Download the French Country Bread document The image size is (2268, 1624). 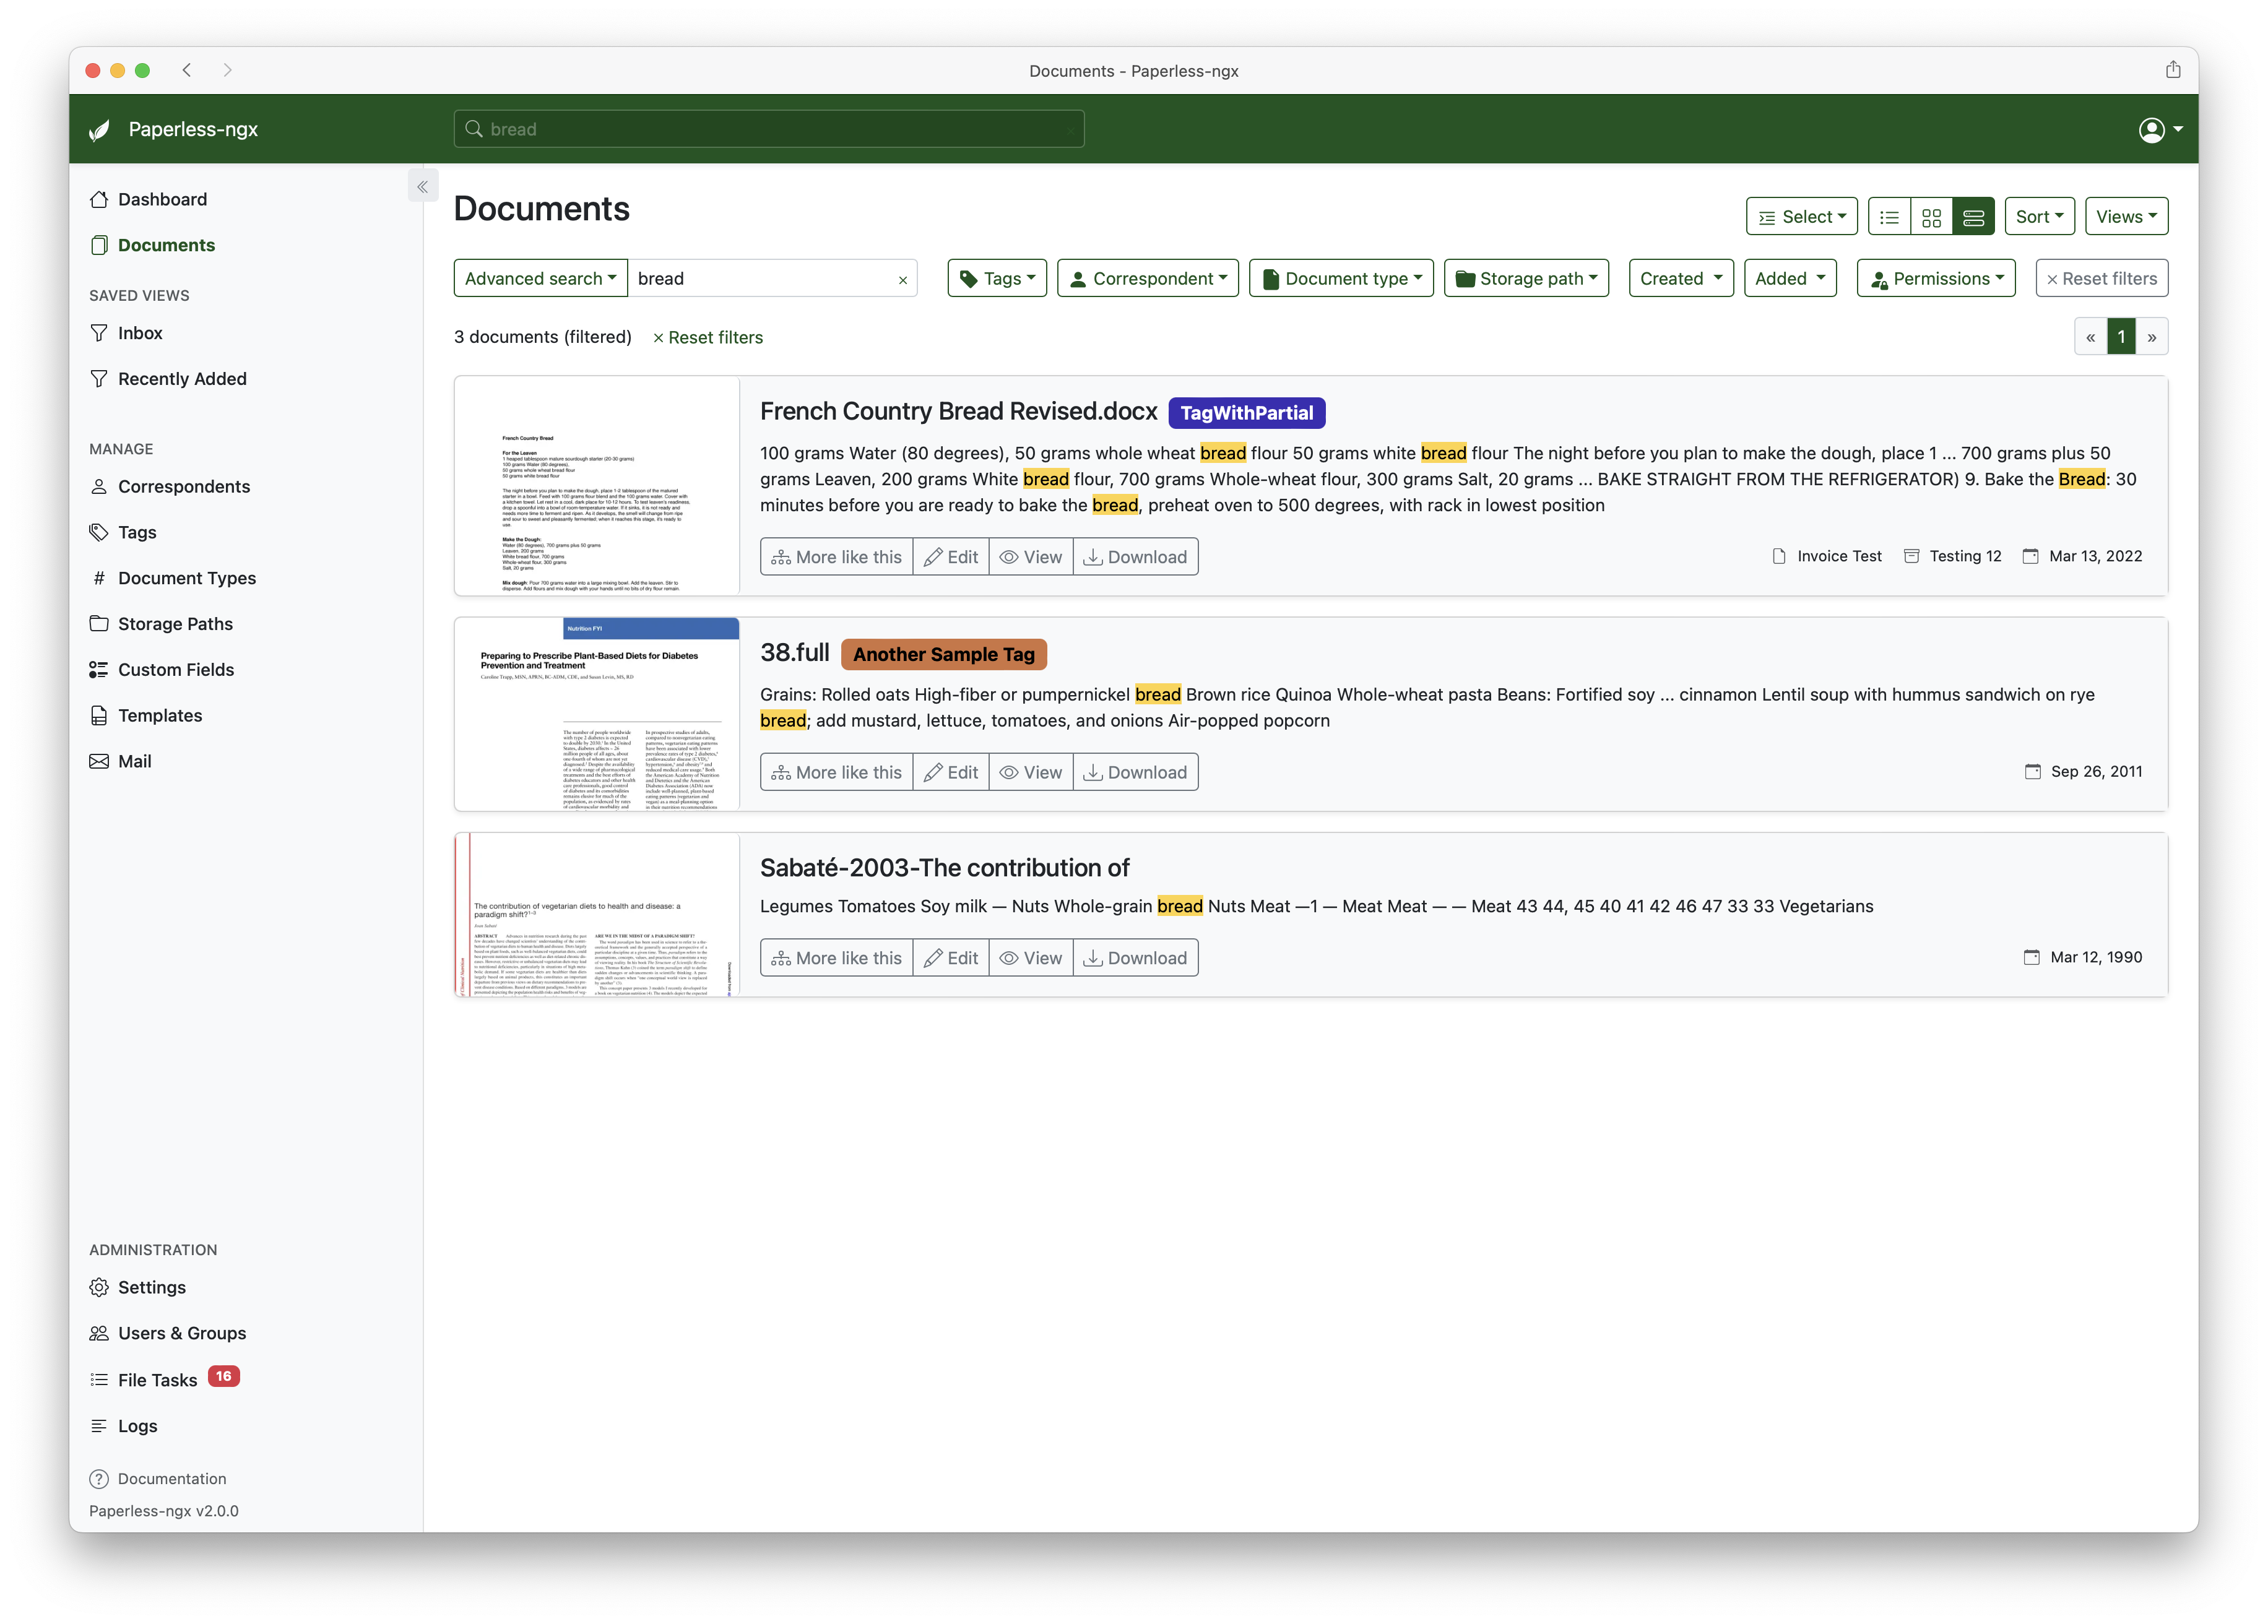1135,557
